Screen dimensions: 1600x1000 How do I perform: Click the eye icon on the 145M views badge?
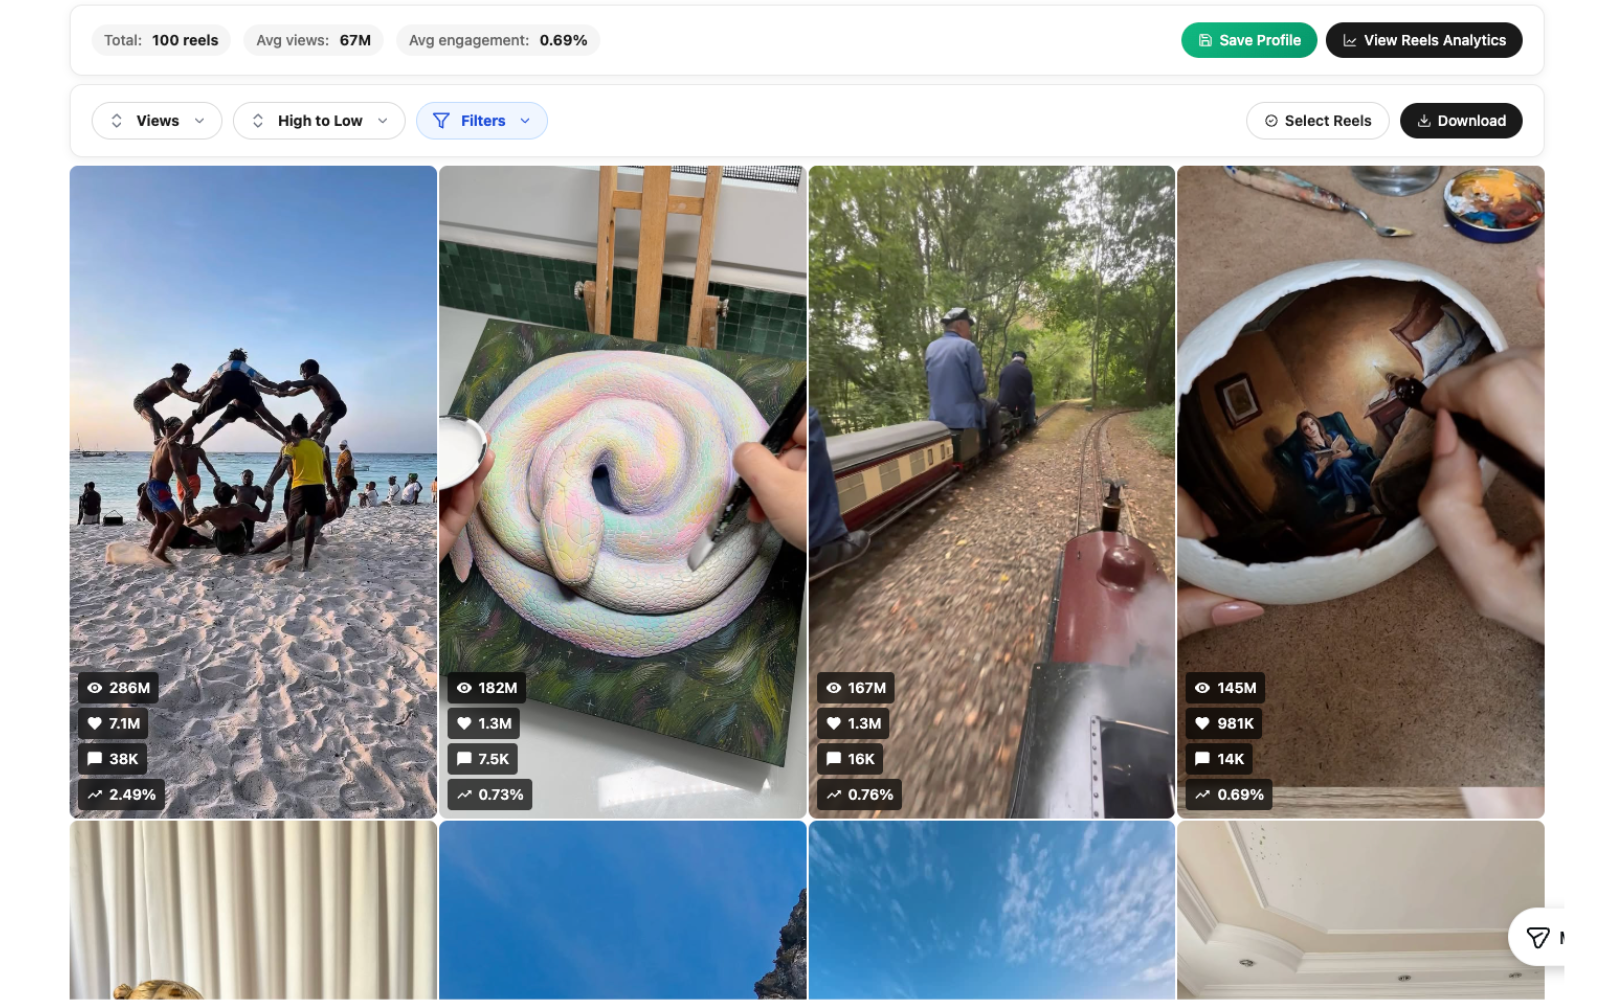1203,688
